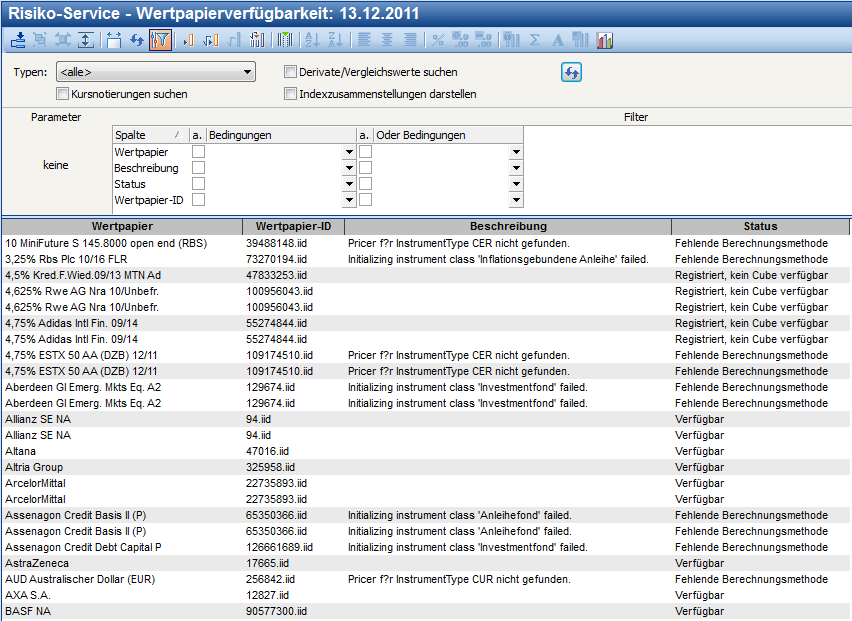The width and height of the screenshot is (852, 621).
Task: Click the sort descending Z-A icon
Action: [335, 41]
